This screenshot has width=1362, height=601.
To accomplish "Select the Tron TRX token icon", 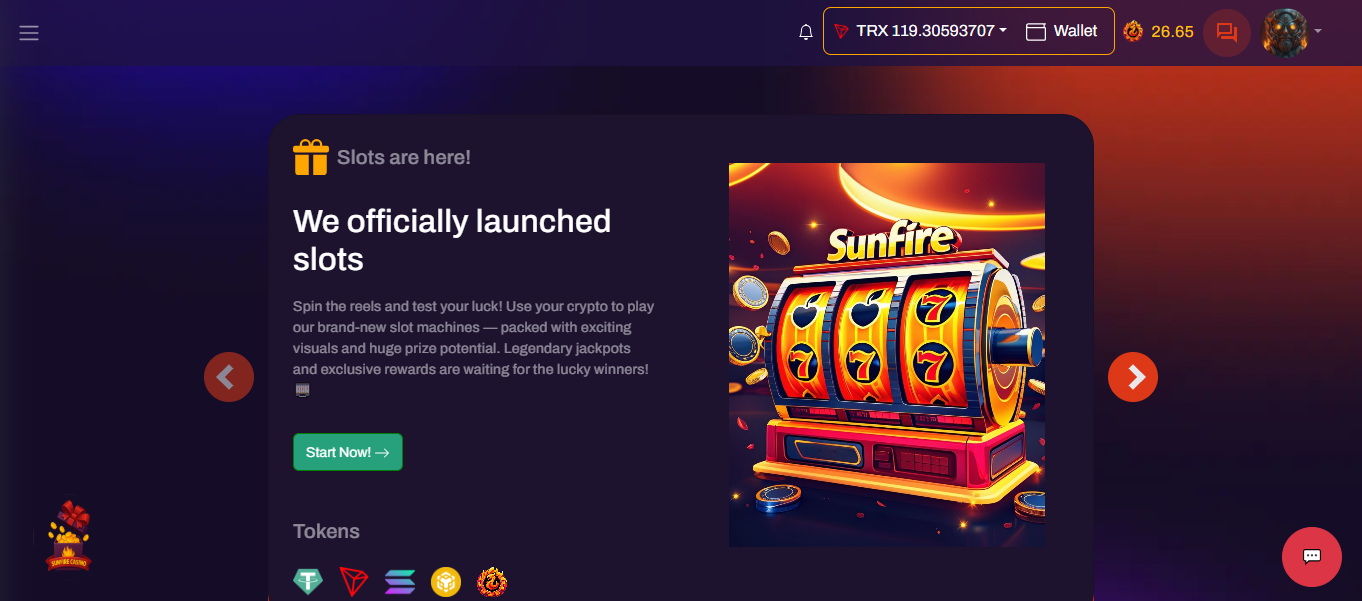I will 354,581.
